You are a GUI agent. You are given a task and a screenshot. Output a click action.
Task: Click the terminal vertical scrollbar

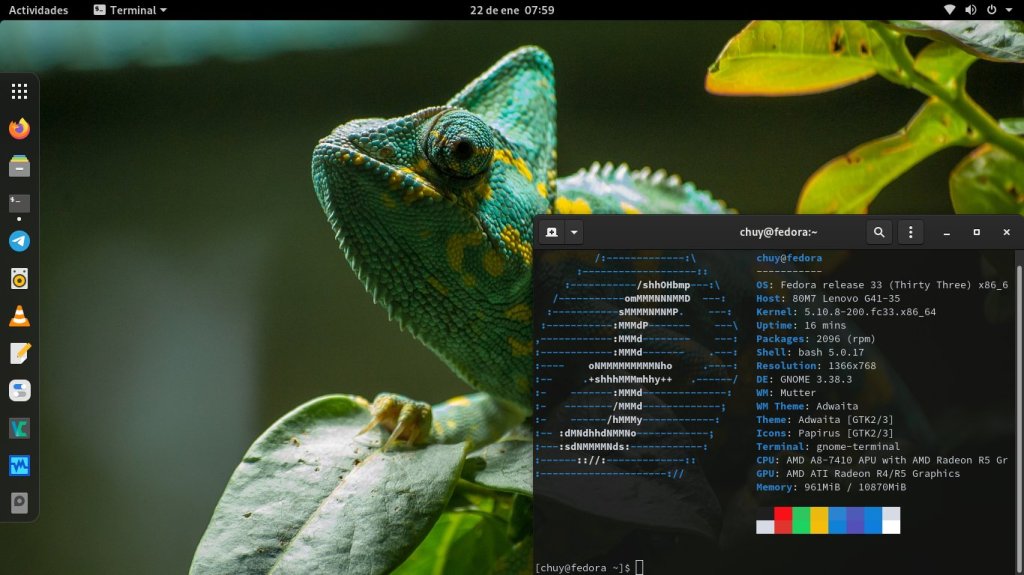point(1019,400)
